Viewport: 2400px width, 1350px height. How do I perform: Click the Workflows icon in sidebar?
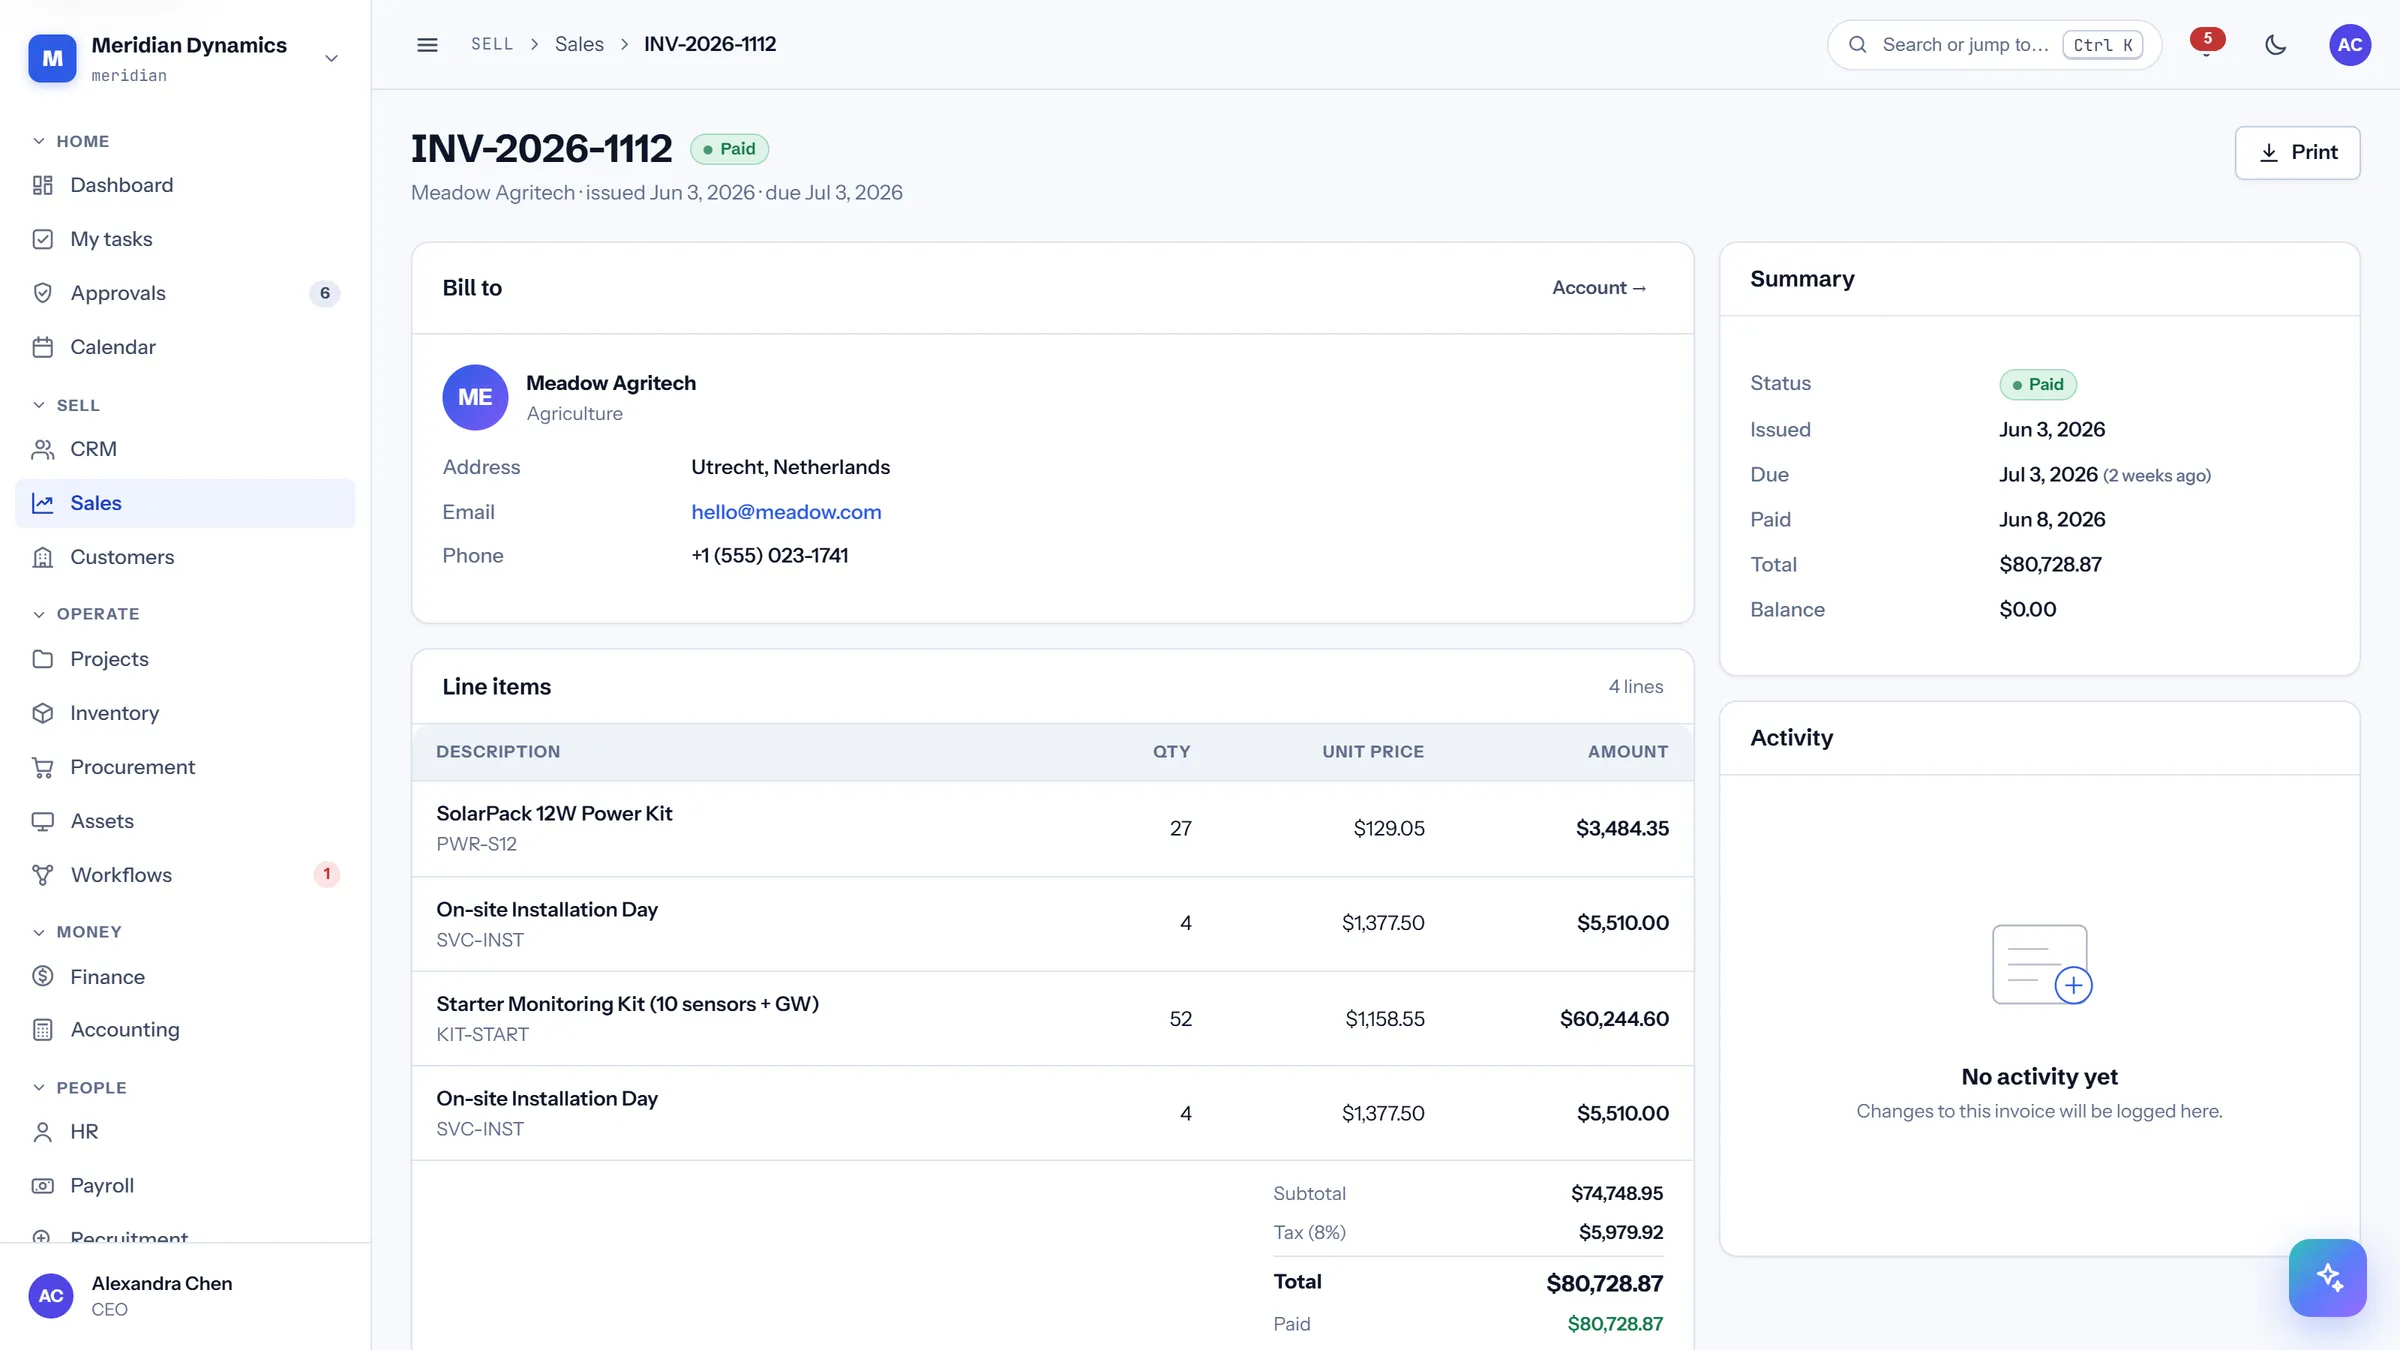(x=42, y=875)
